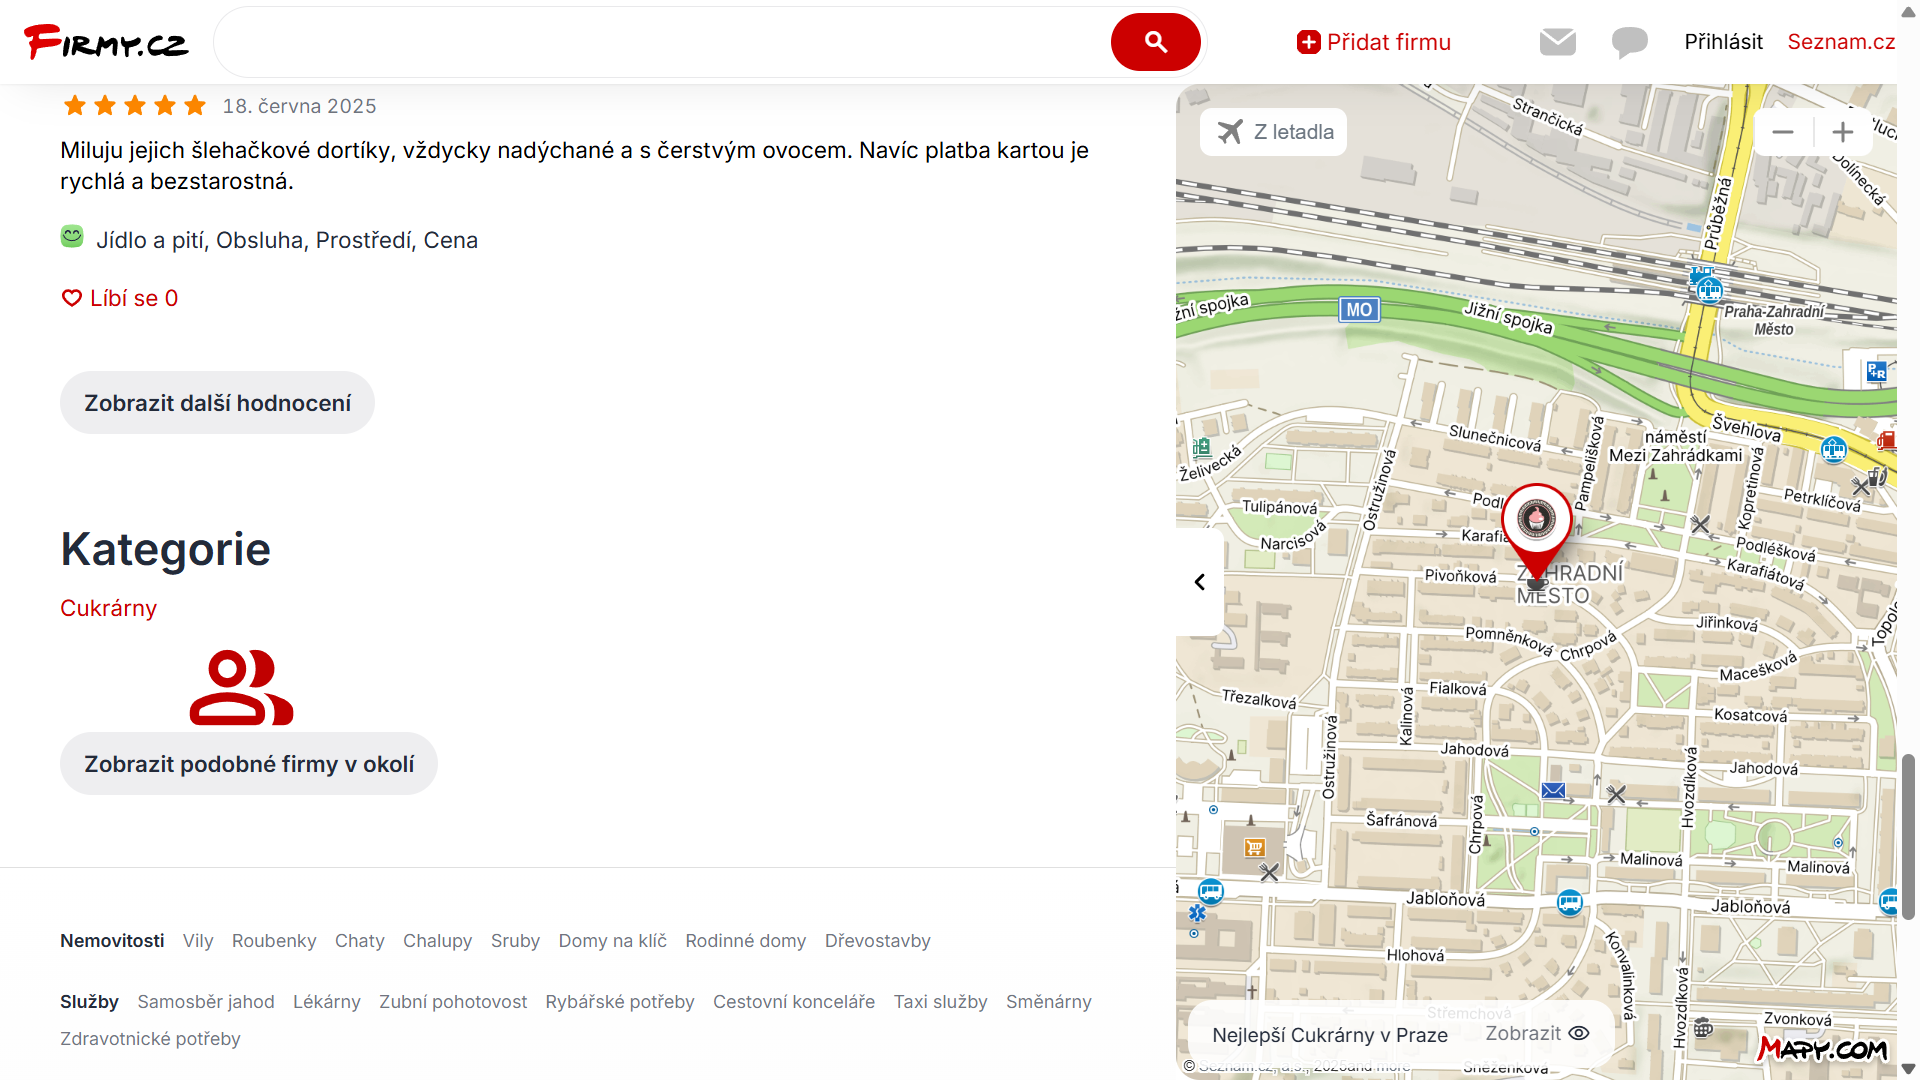
Task: Toggle the Z letadla aerial view
Action: [x=1274, y=132]
